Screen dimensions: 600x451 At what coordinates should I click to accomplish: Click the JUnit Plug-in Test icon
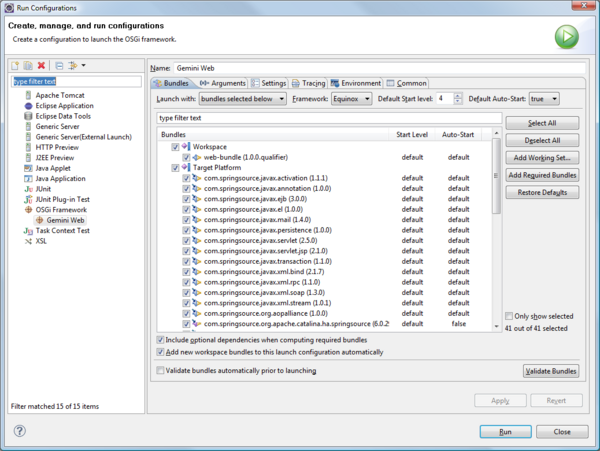point(28,199)
